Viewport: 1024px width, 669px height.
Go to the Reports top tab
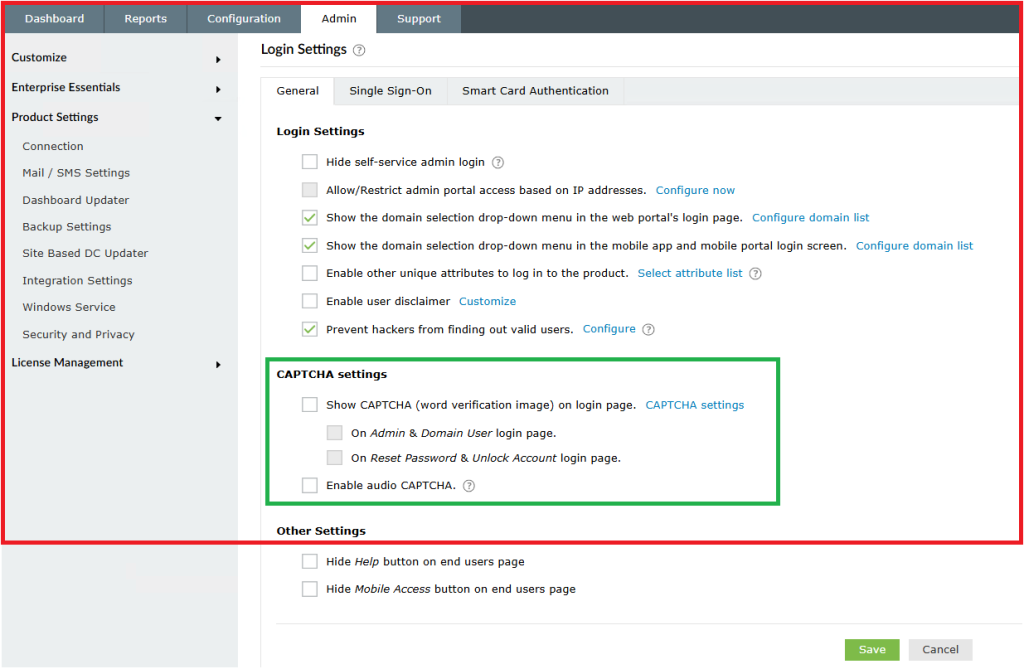tap(146, 19)
